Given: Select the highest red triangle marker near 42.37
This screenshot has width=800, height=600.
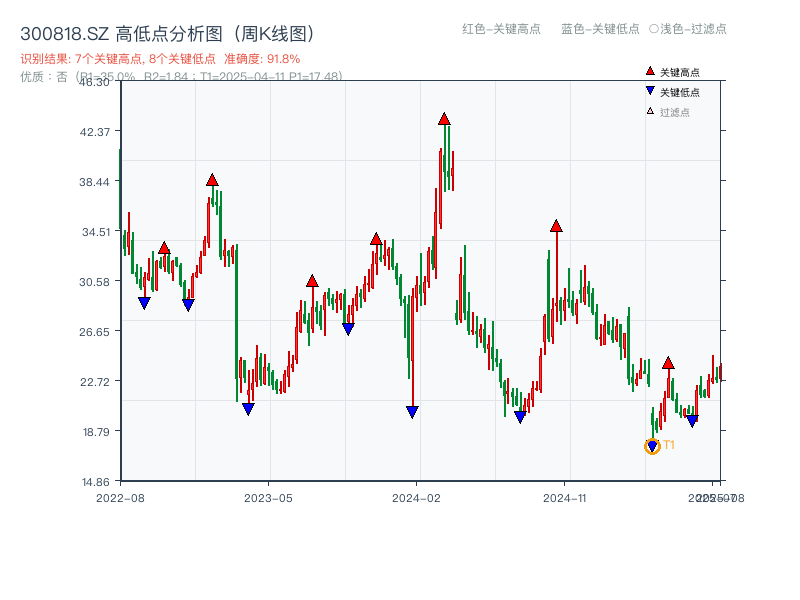Looking at the screenshot, I should [x=443, y=119].
